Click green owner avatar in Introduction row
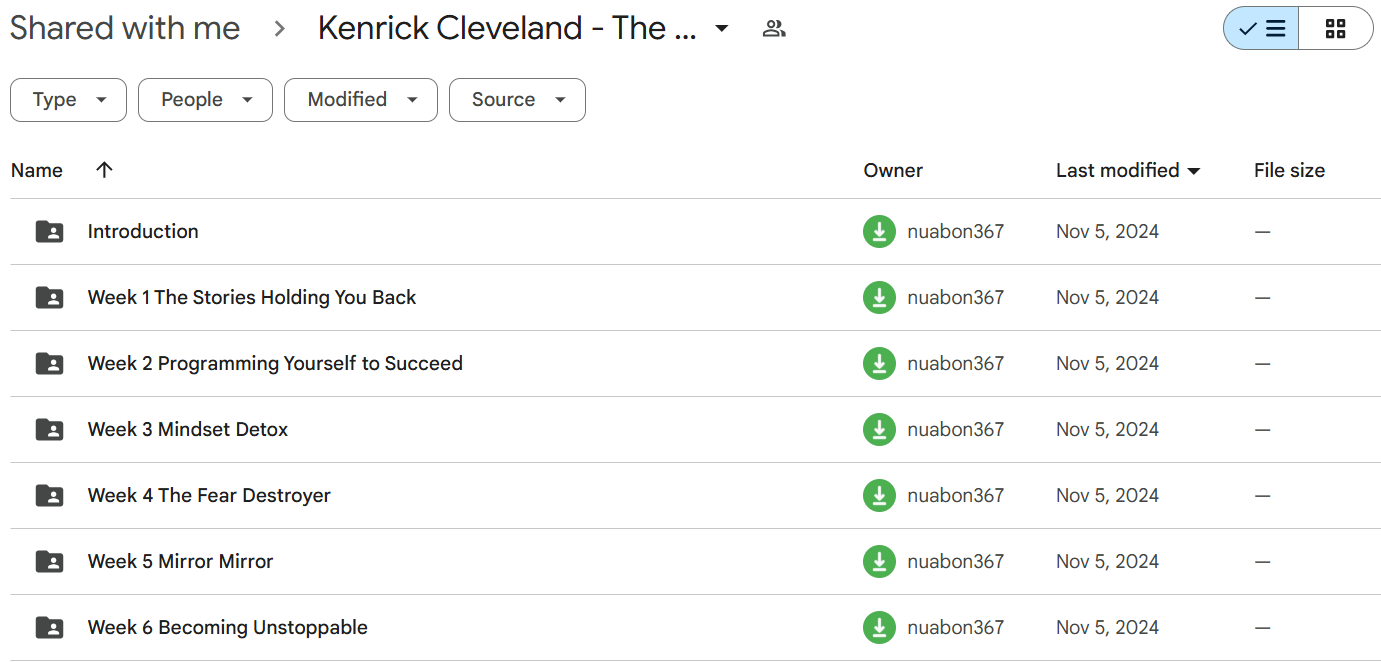1381x662 pixels. (879, 232)
